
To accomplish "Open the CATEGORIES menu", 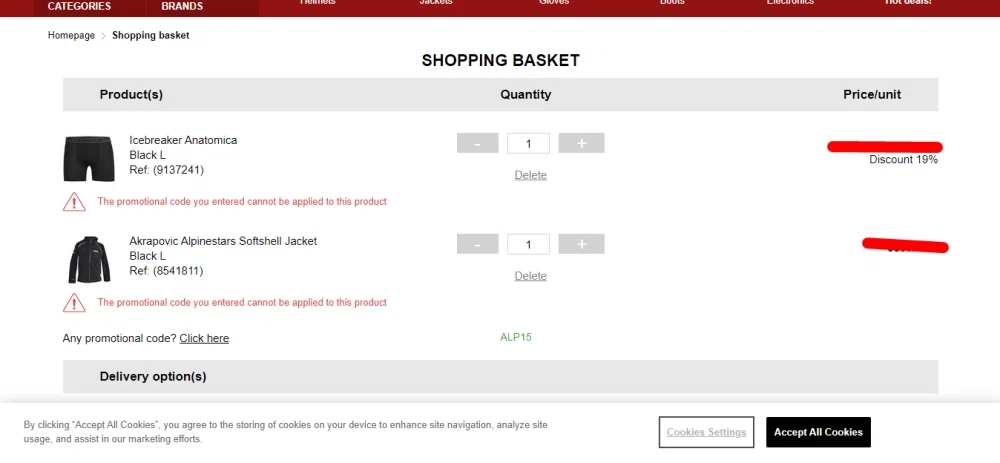I will coord(80,6).
